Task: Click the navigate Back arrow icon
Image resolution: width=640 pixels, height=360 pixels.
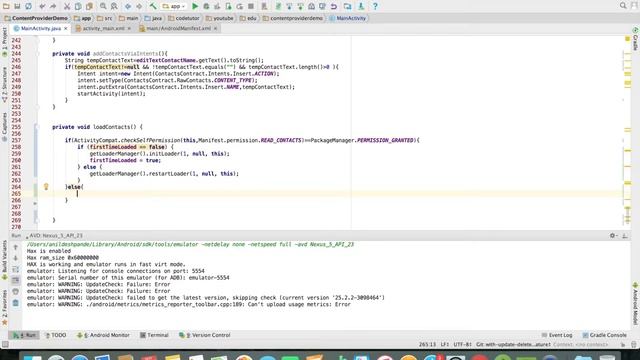Action: [128, 6]
